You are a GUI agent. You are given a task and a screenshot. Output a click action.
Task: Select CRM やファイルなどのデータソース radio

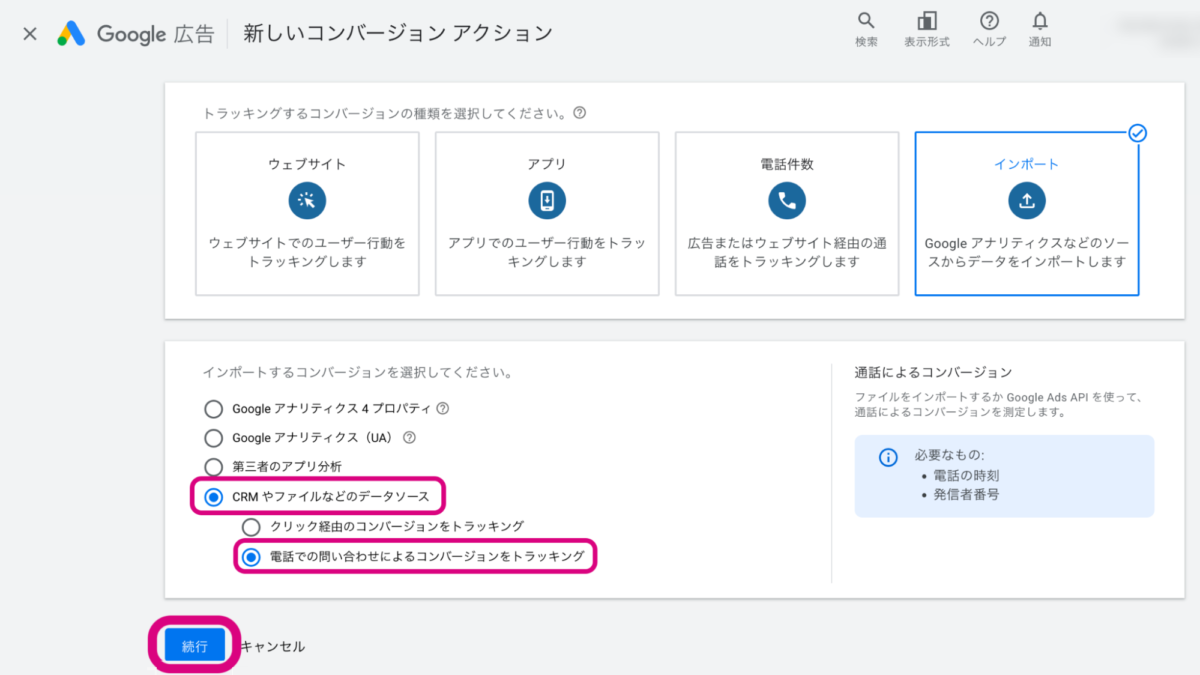point(213,496)
